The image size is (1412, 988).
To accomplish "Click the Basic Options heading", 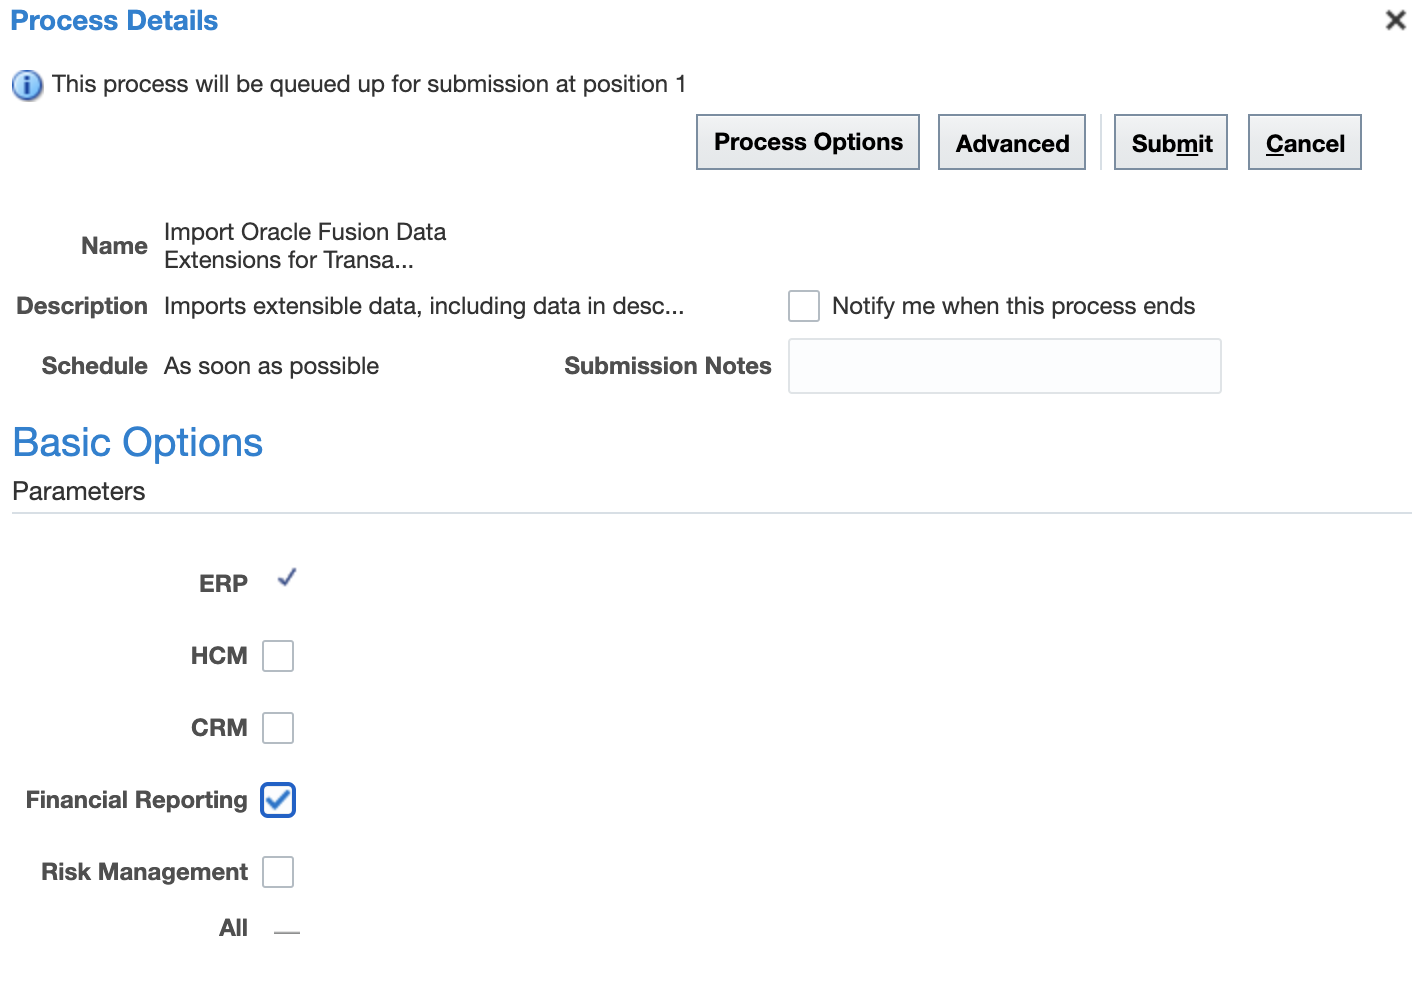I will (138, 443).
